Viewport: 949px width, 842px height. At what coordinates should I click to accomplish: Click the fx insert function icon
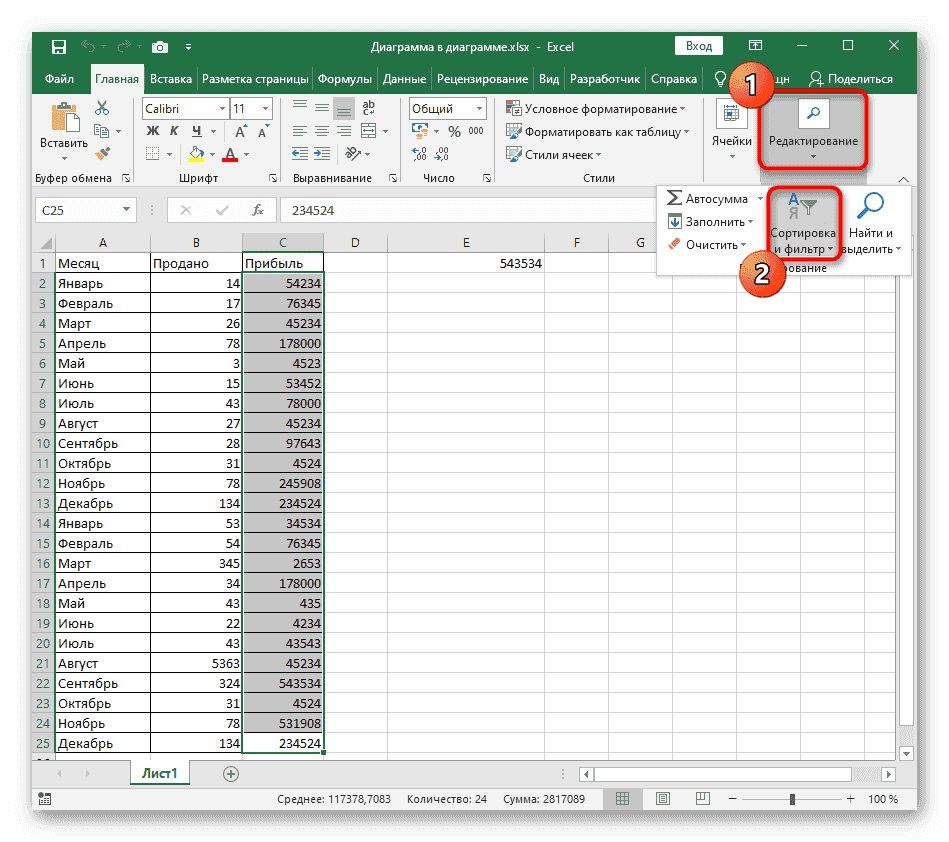coord(258,210)
